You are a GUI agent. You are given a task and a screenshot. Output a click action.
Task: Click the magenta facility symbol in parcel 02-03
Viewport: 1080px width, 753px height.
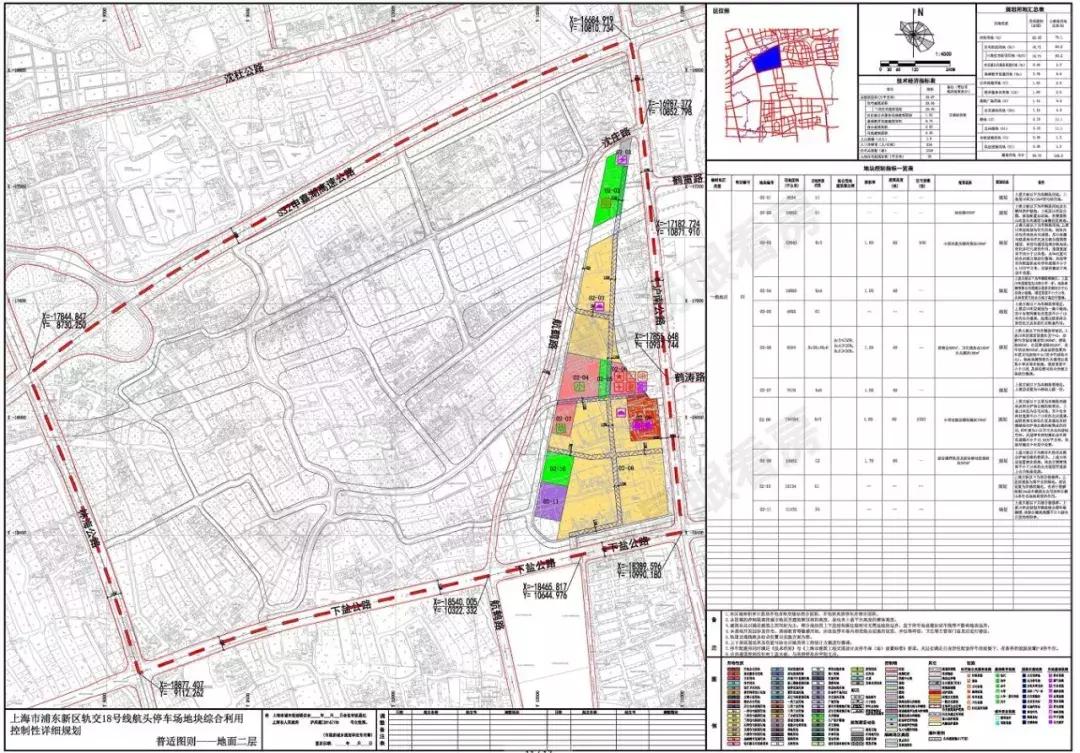click(x=601, y=307)
